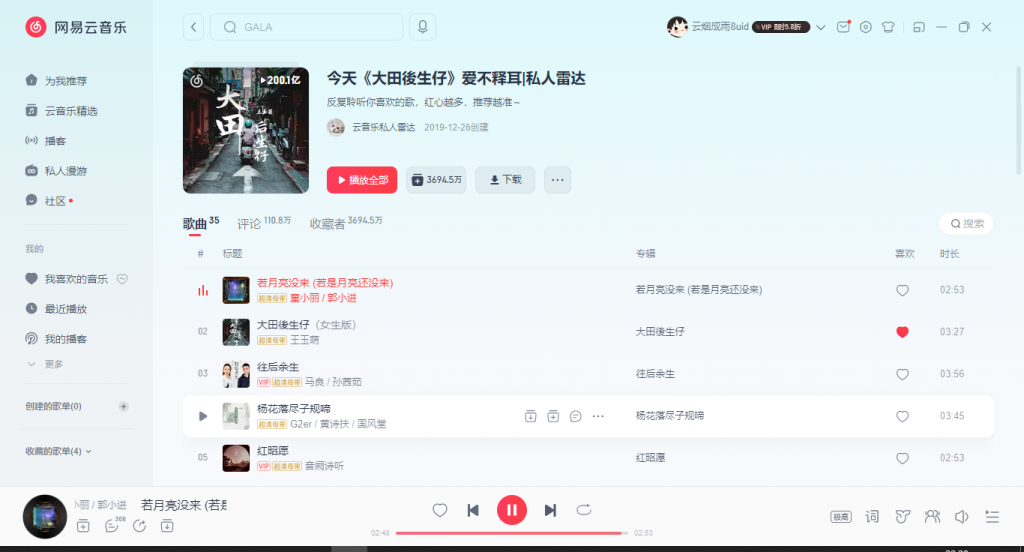Collapse the 收藏的歌单(4) section

click(x=58, y=451)
